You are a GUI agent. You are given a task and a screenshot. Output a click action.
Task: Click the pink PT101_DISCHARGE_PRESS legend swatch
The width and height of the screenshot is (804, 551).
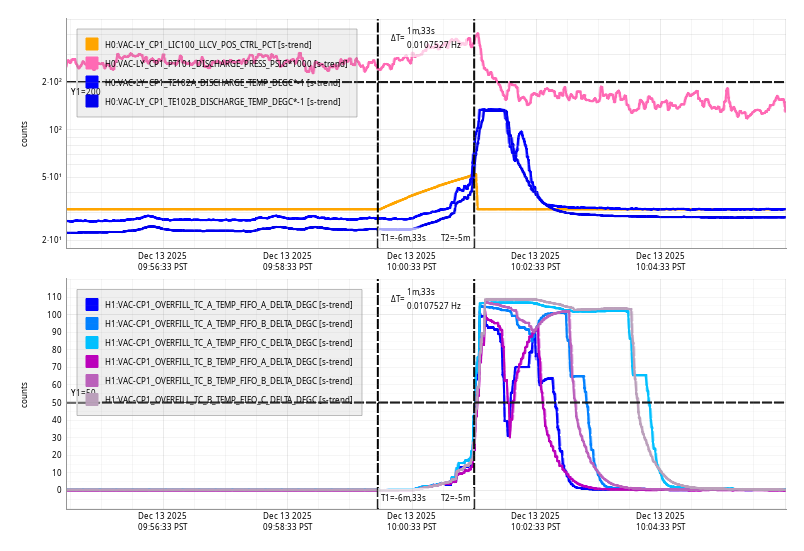(92, 63)
